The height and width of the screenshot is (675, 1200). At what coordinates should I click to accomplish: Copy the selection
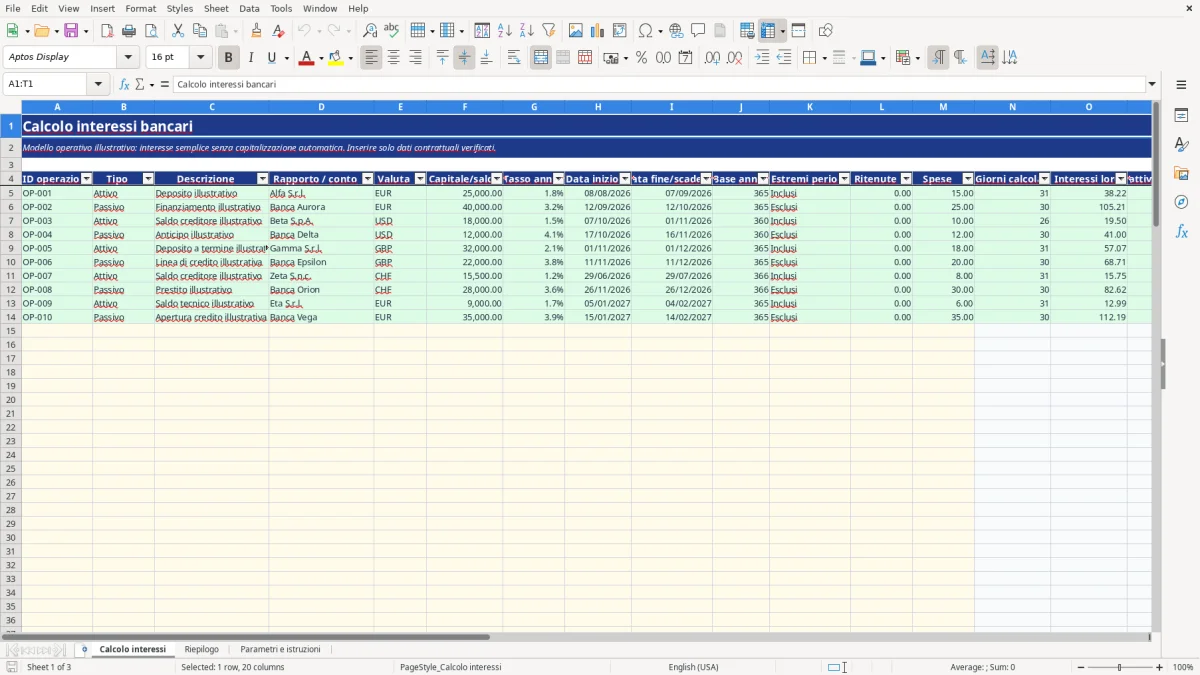(x=200, y=31)
